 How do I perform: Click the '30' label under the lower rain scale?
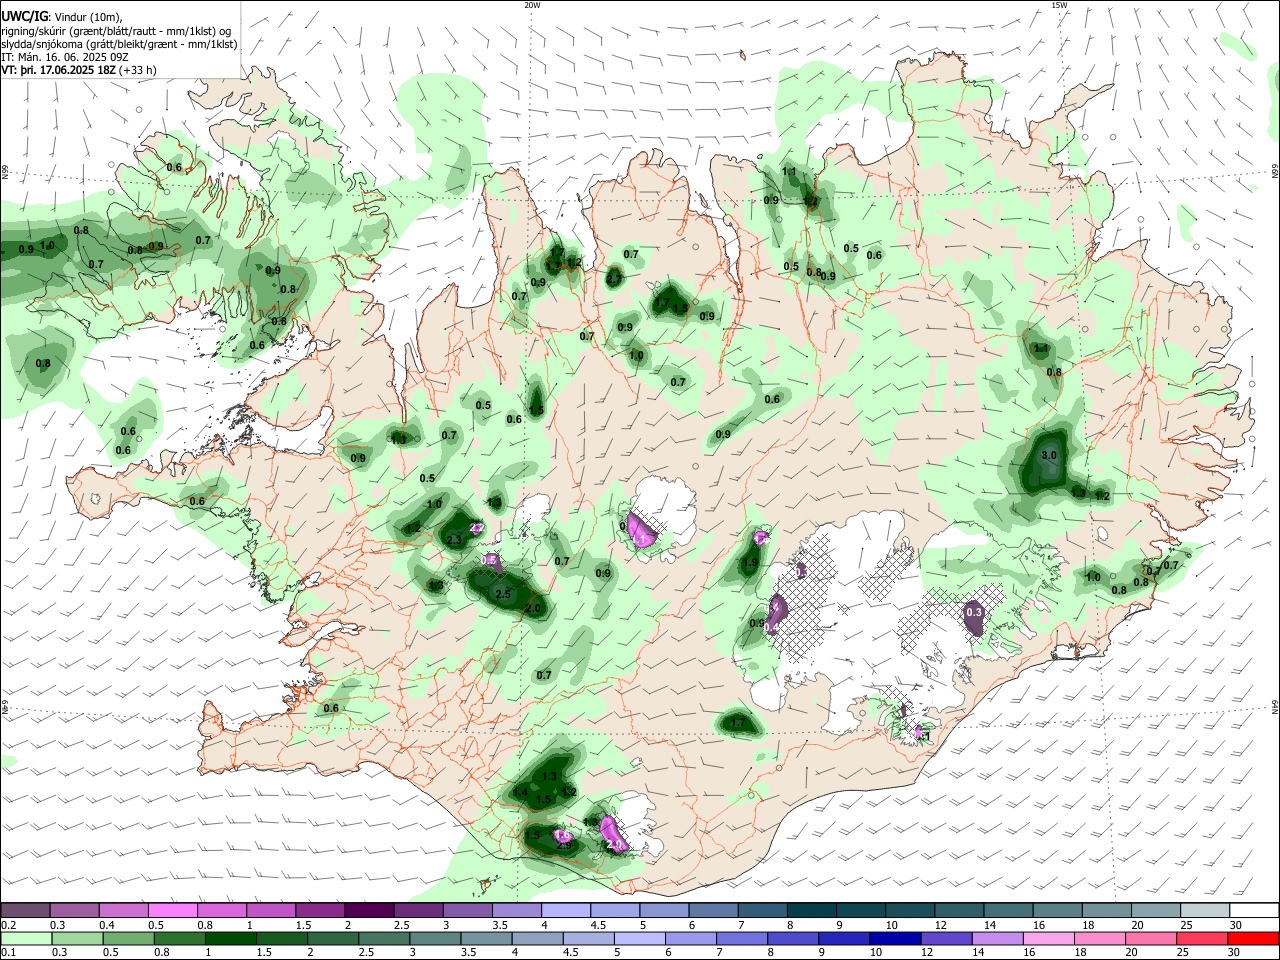coord(1236,952)
